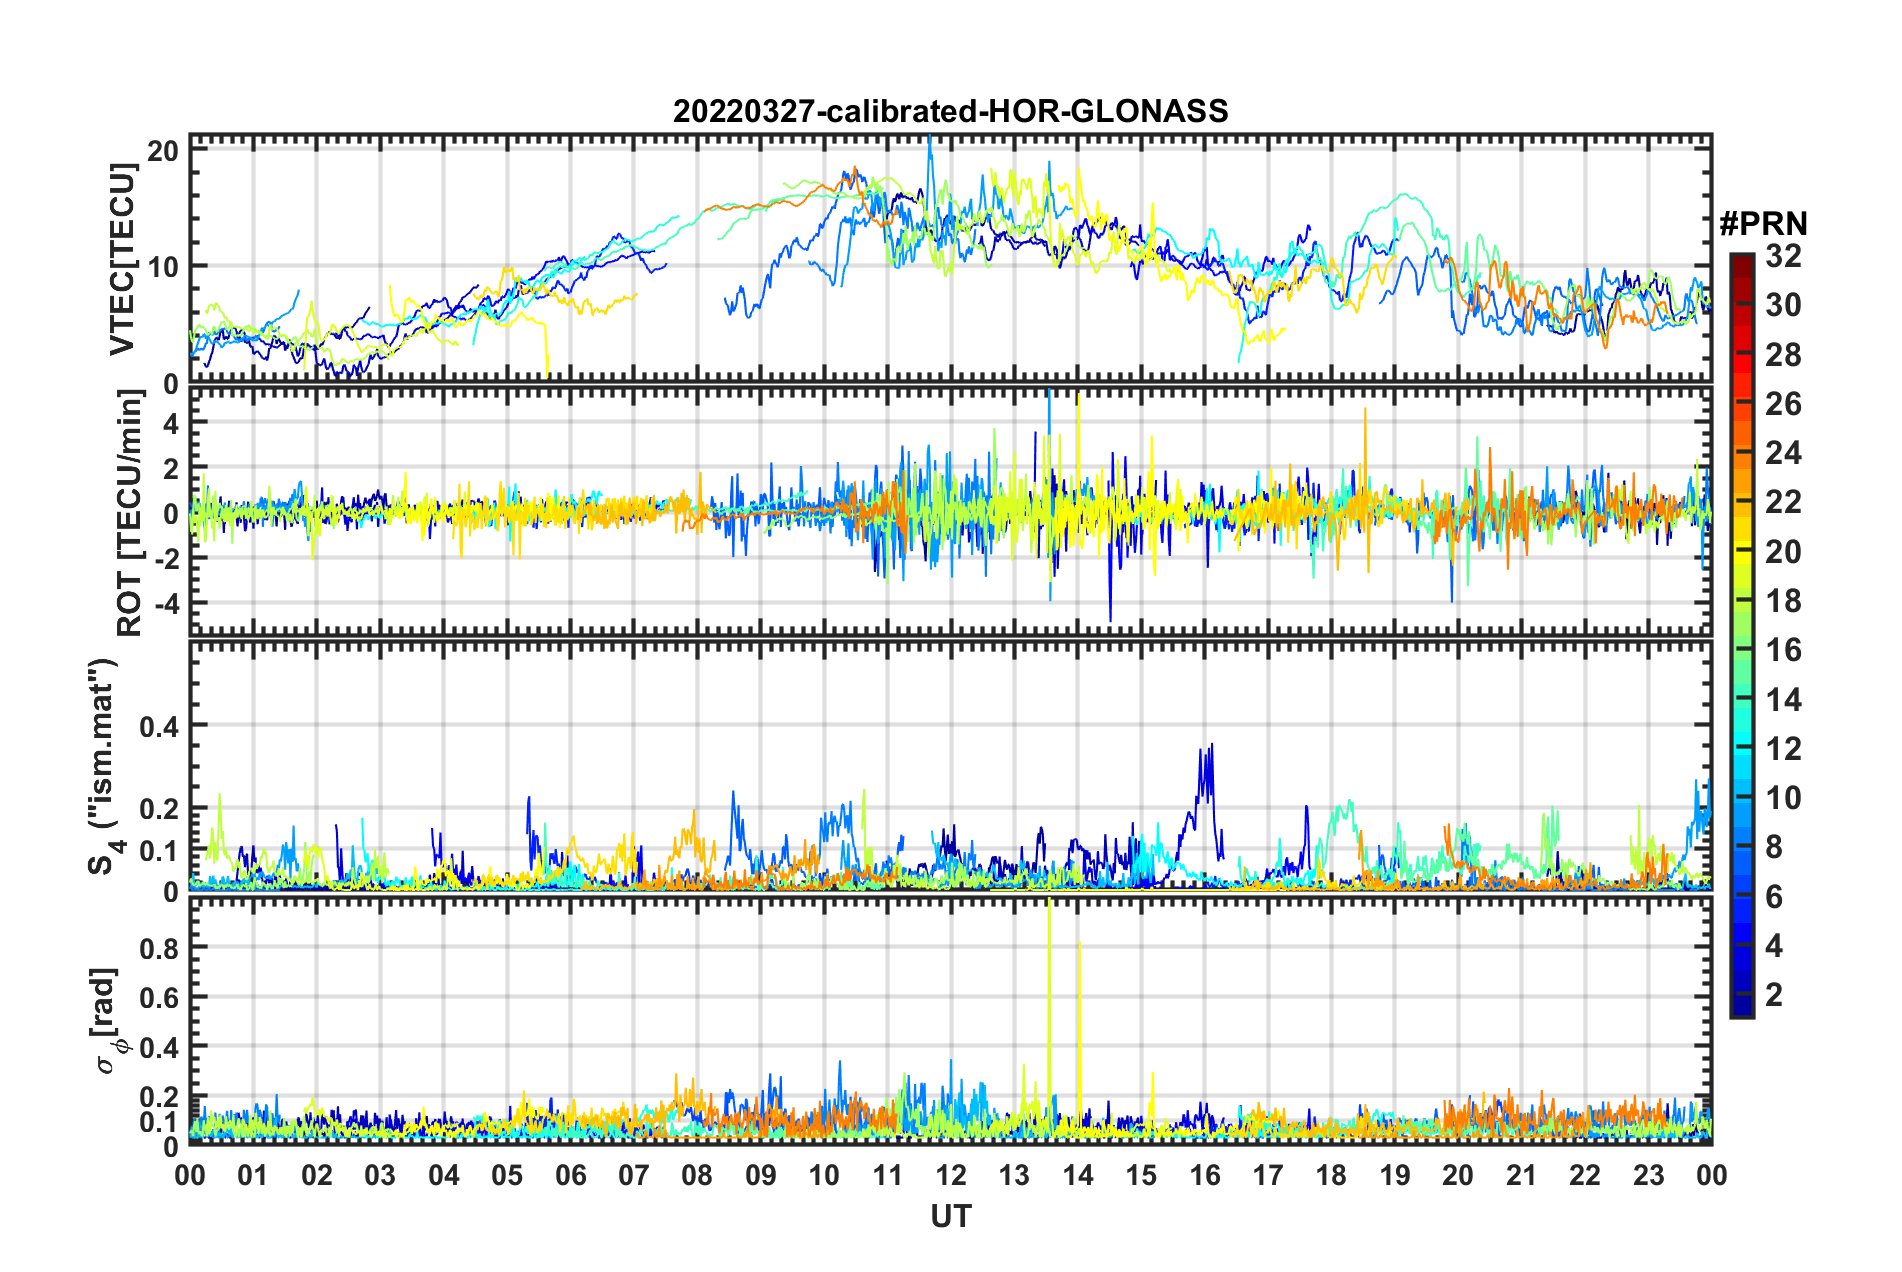Click the colorbar tick label 8

tap(1774, 847)
